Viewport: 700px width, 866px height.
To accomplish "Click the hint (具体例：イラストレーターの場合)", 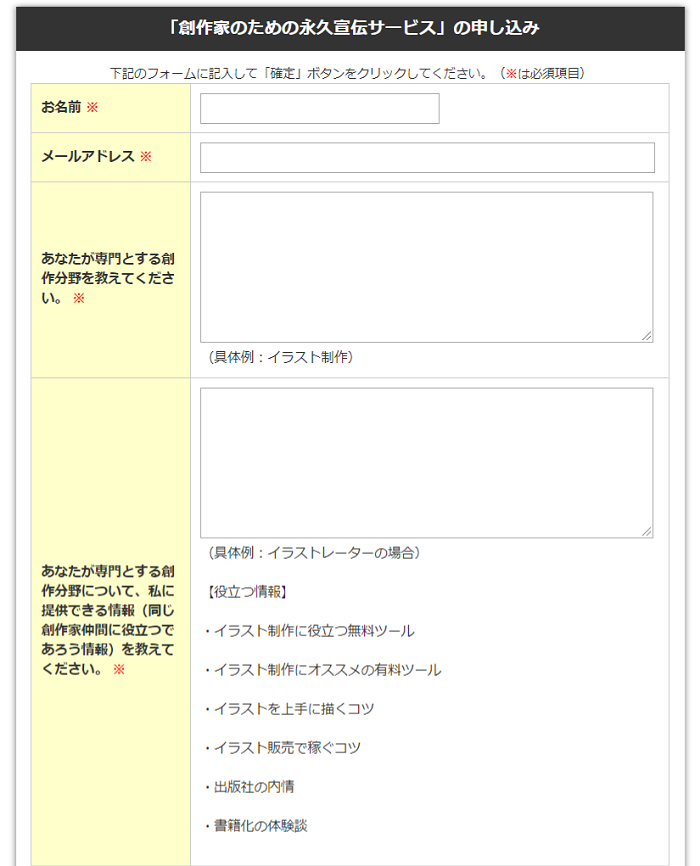I will [314, 553].
